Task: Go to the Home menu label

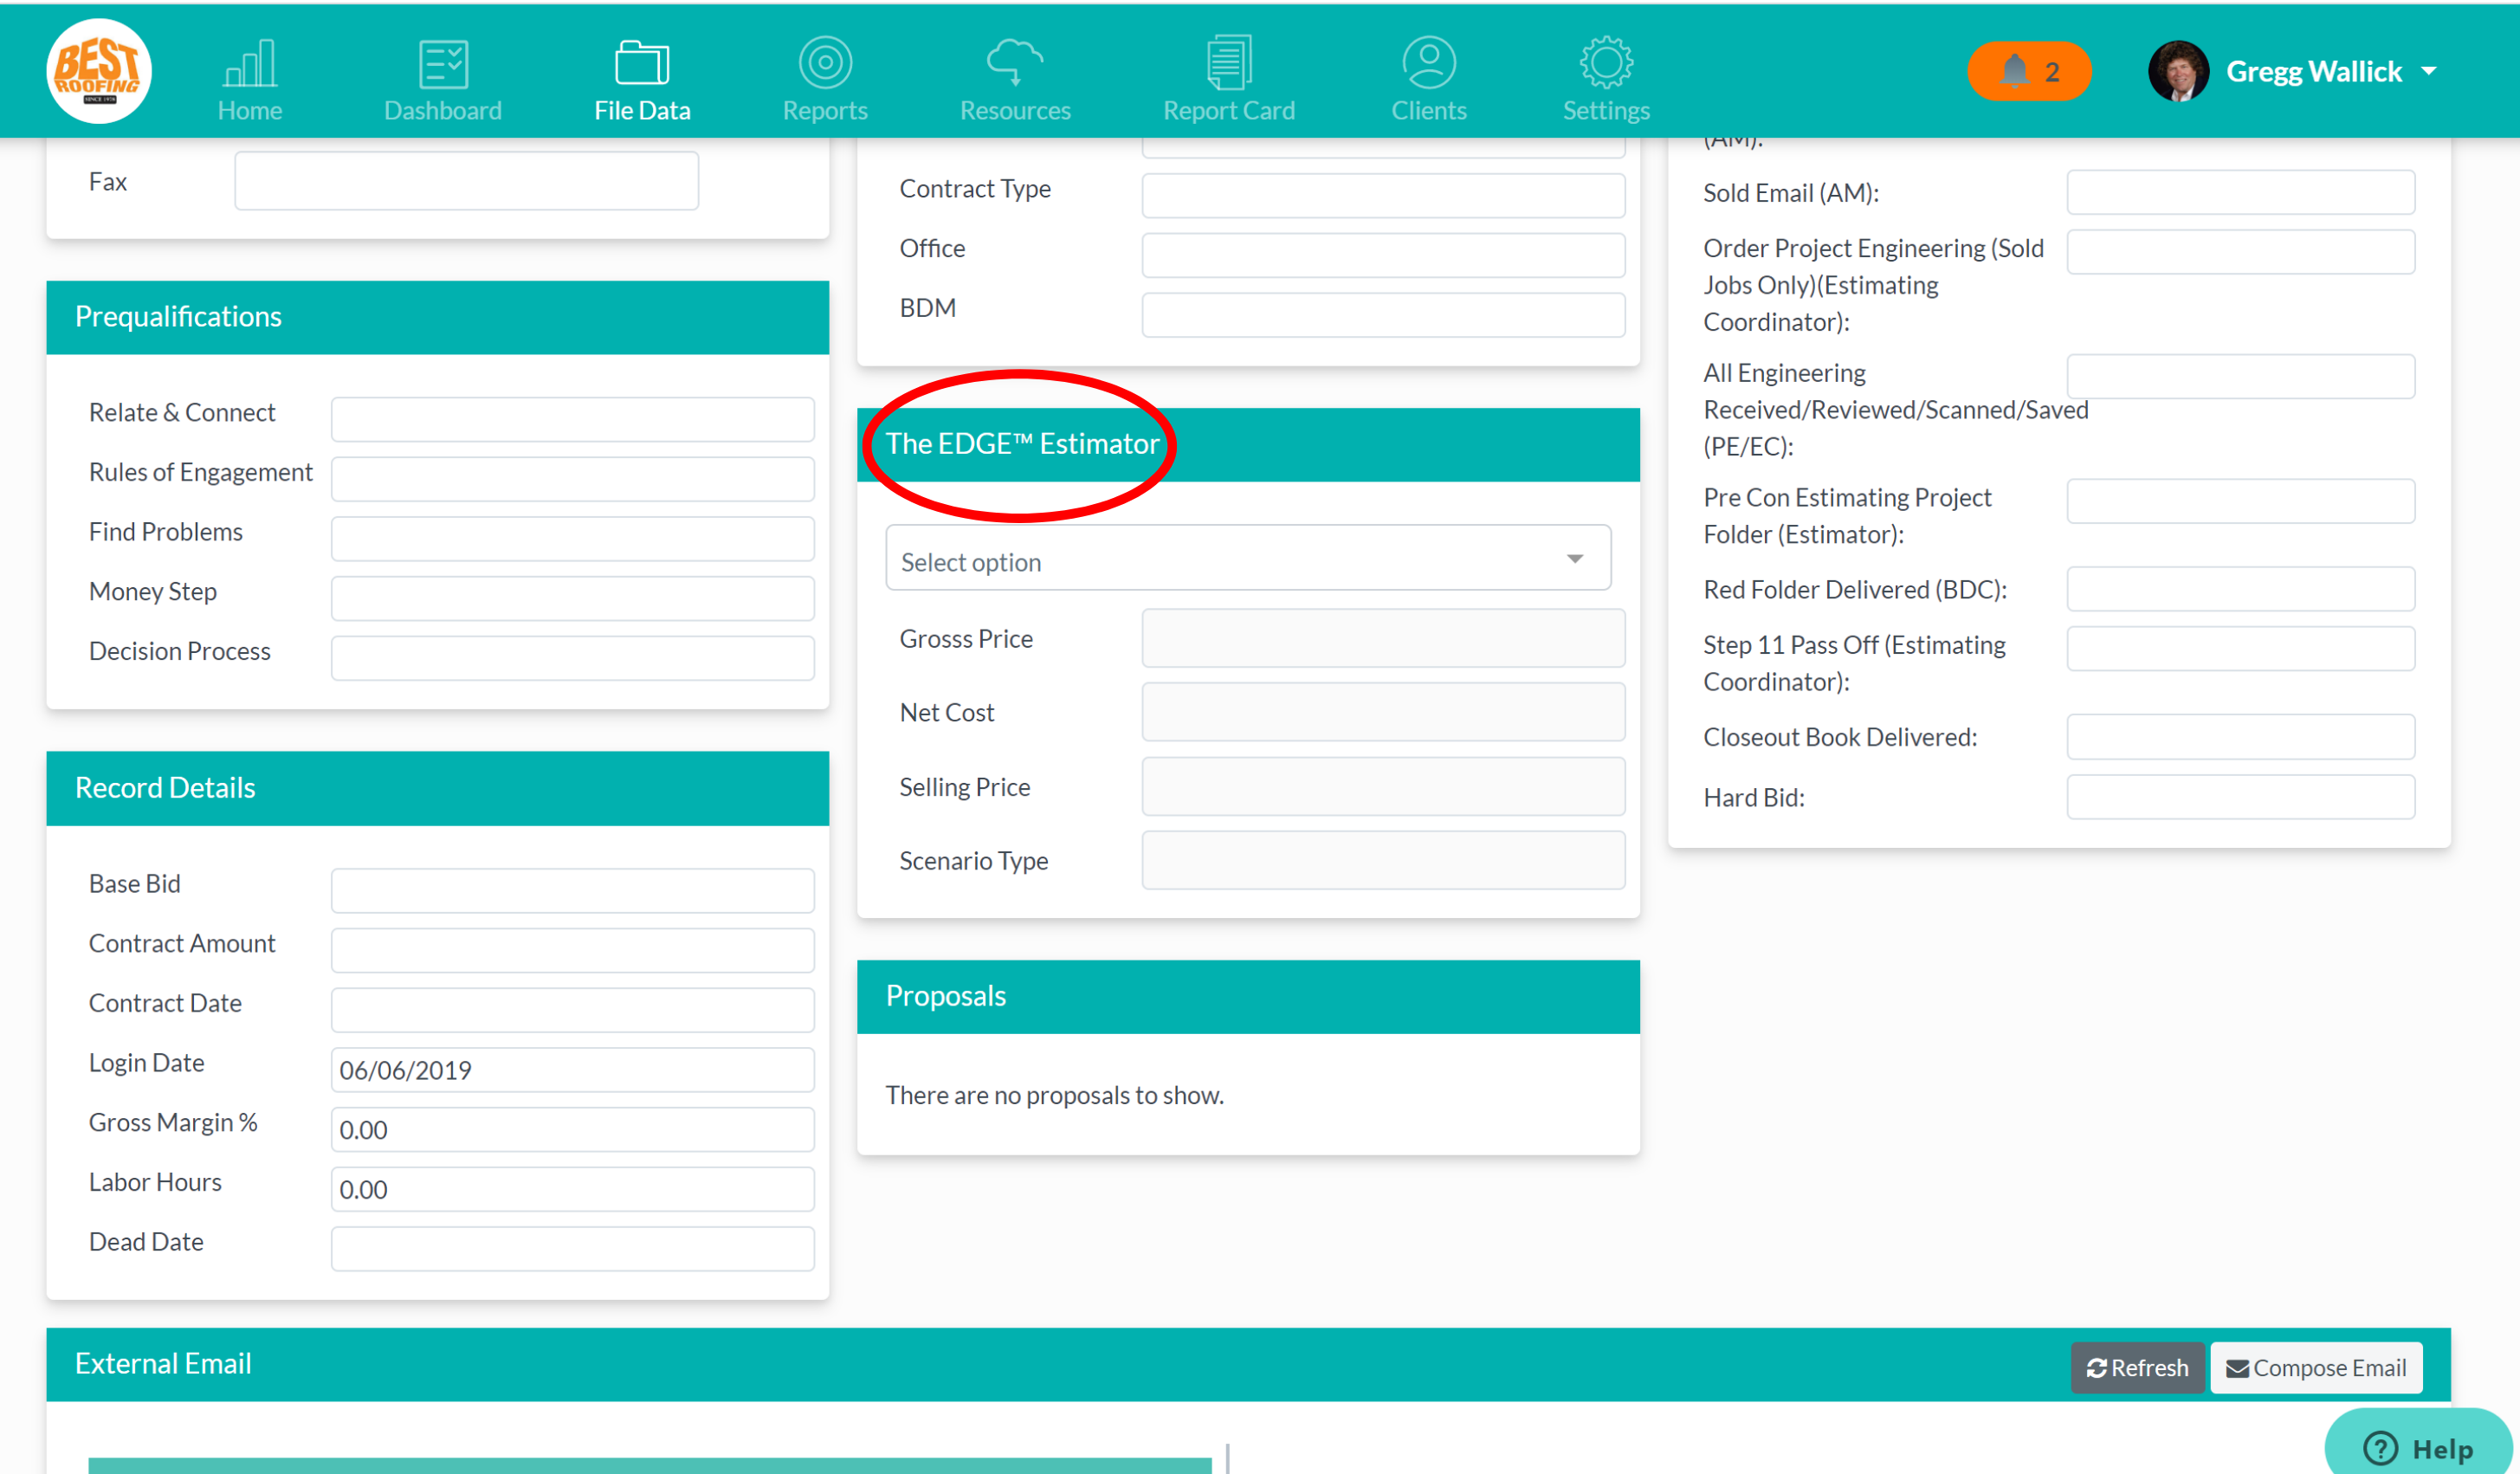Action: [250, 110]
